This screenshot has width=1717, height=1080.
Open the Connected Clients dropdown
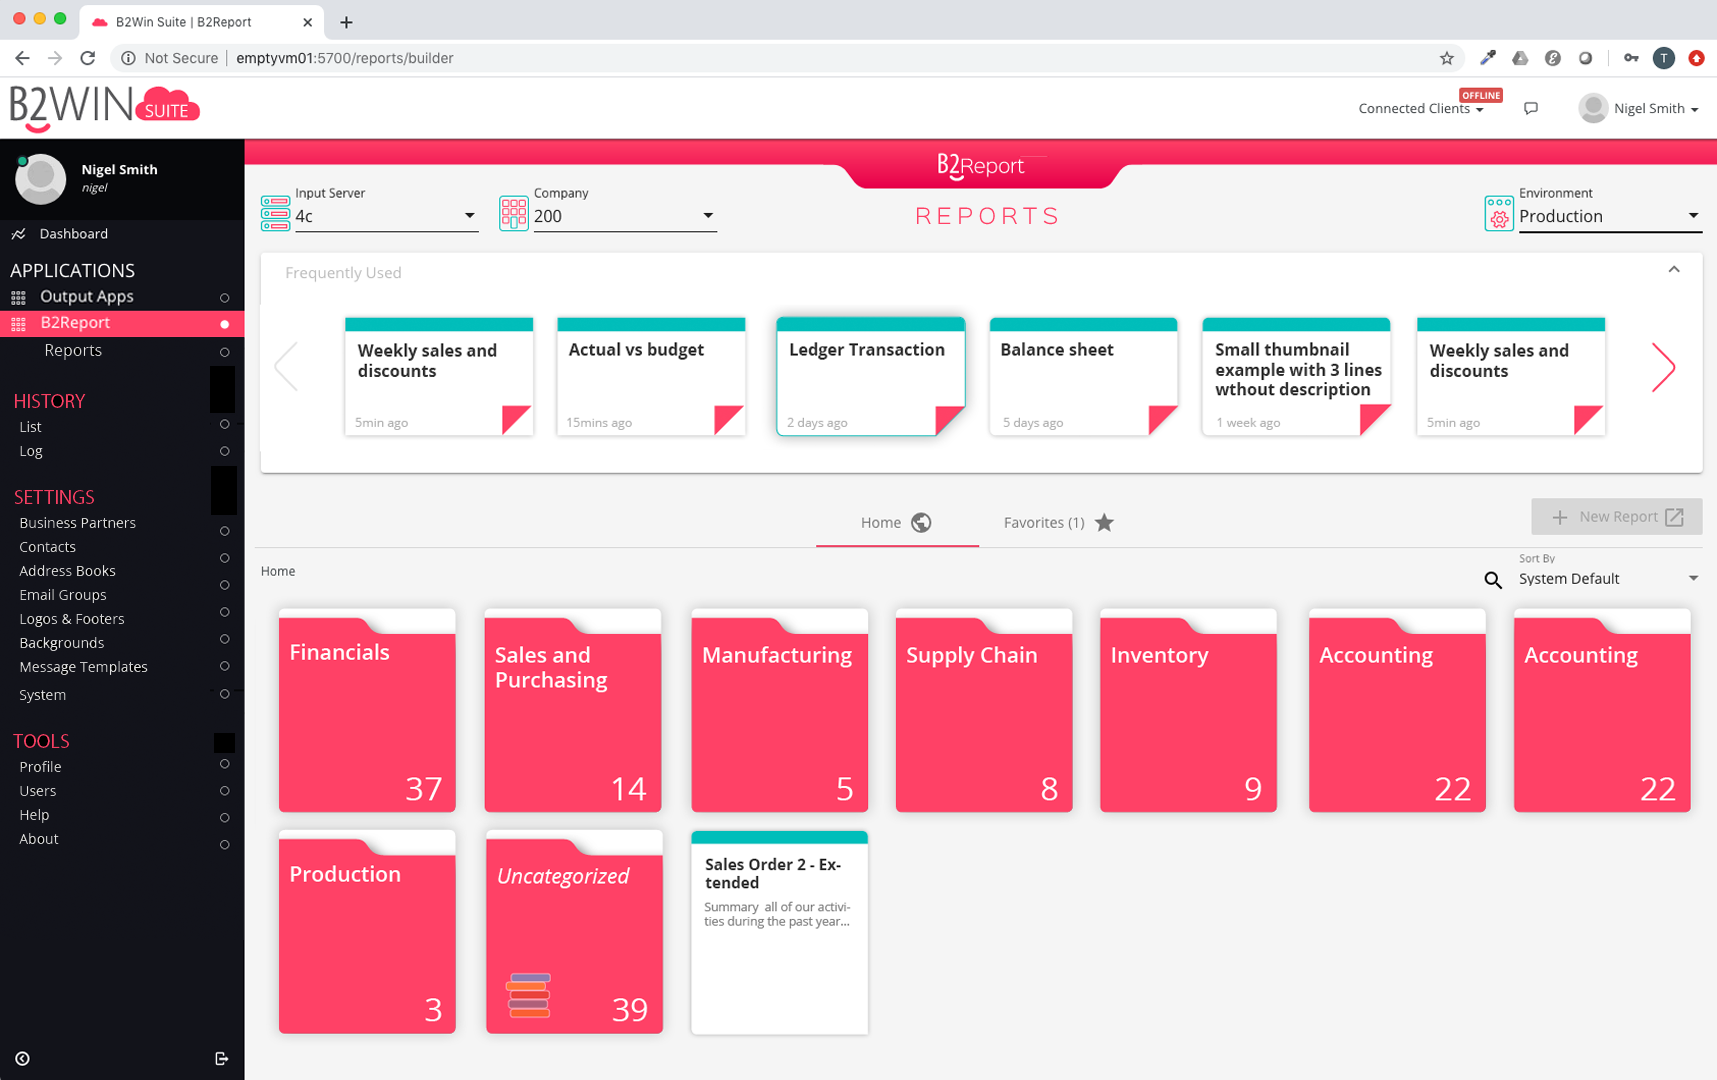click(1420, 108)
